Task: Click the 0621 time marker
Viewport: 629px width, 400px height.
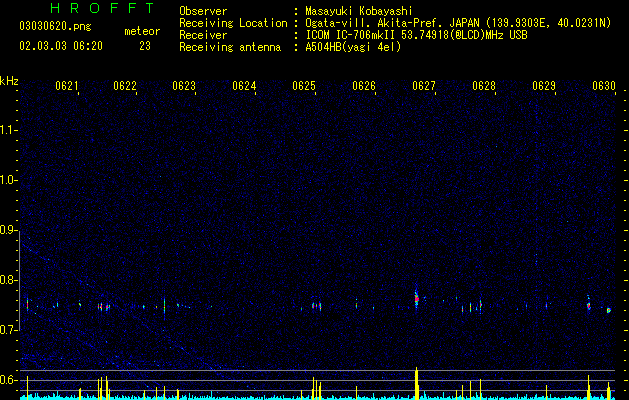Action: (67, 86)
